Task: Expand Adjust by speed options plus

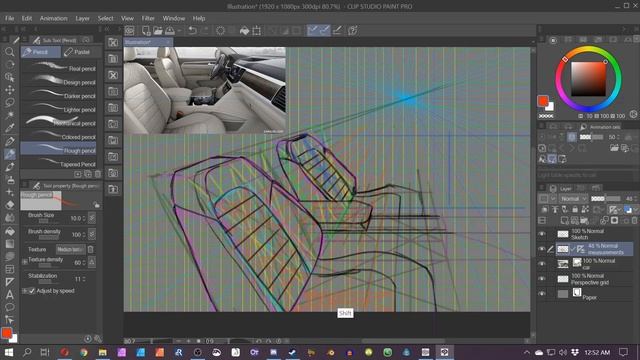Action: click(25, 291)
